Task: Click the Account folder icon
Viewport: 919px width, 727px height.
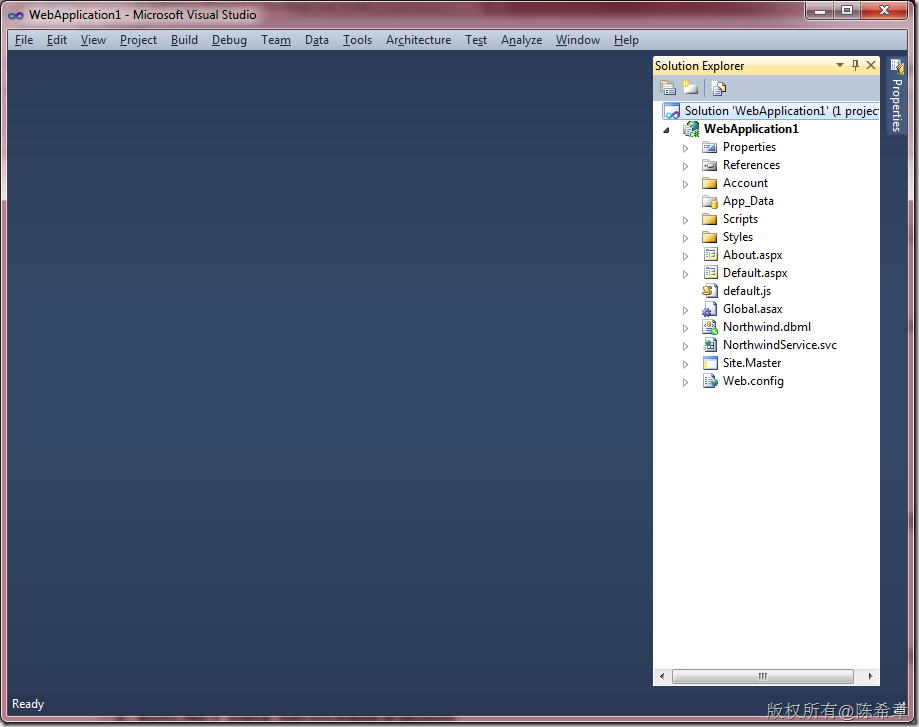Action: pos(710,183)
